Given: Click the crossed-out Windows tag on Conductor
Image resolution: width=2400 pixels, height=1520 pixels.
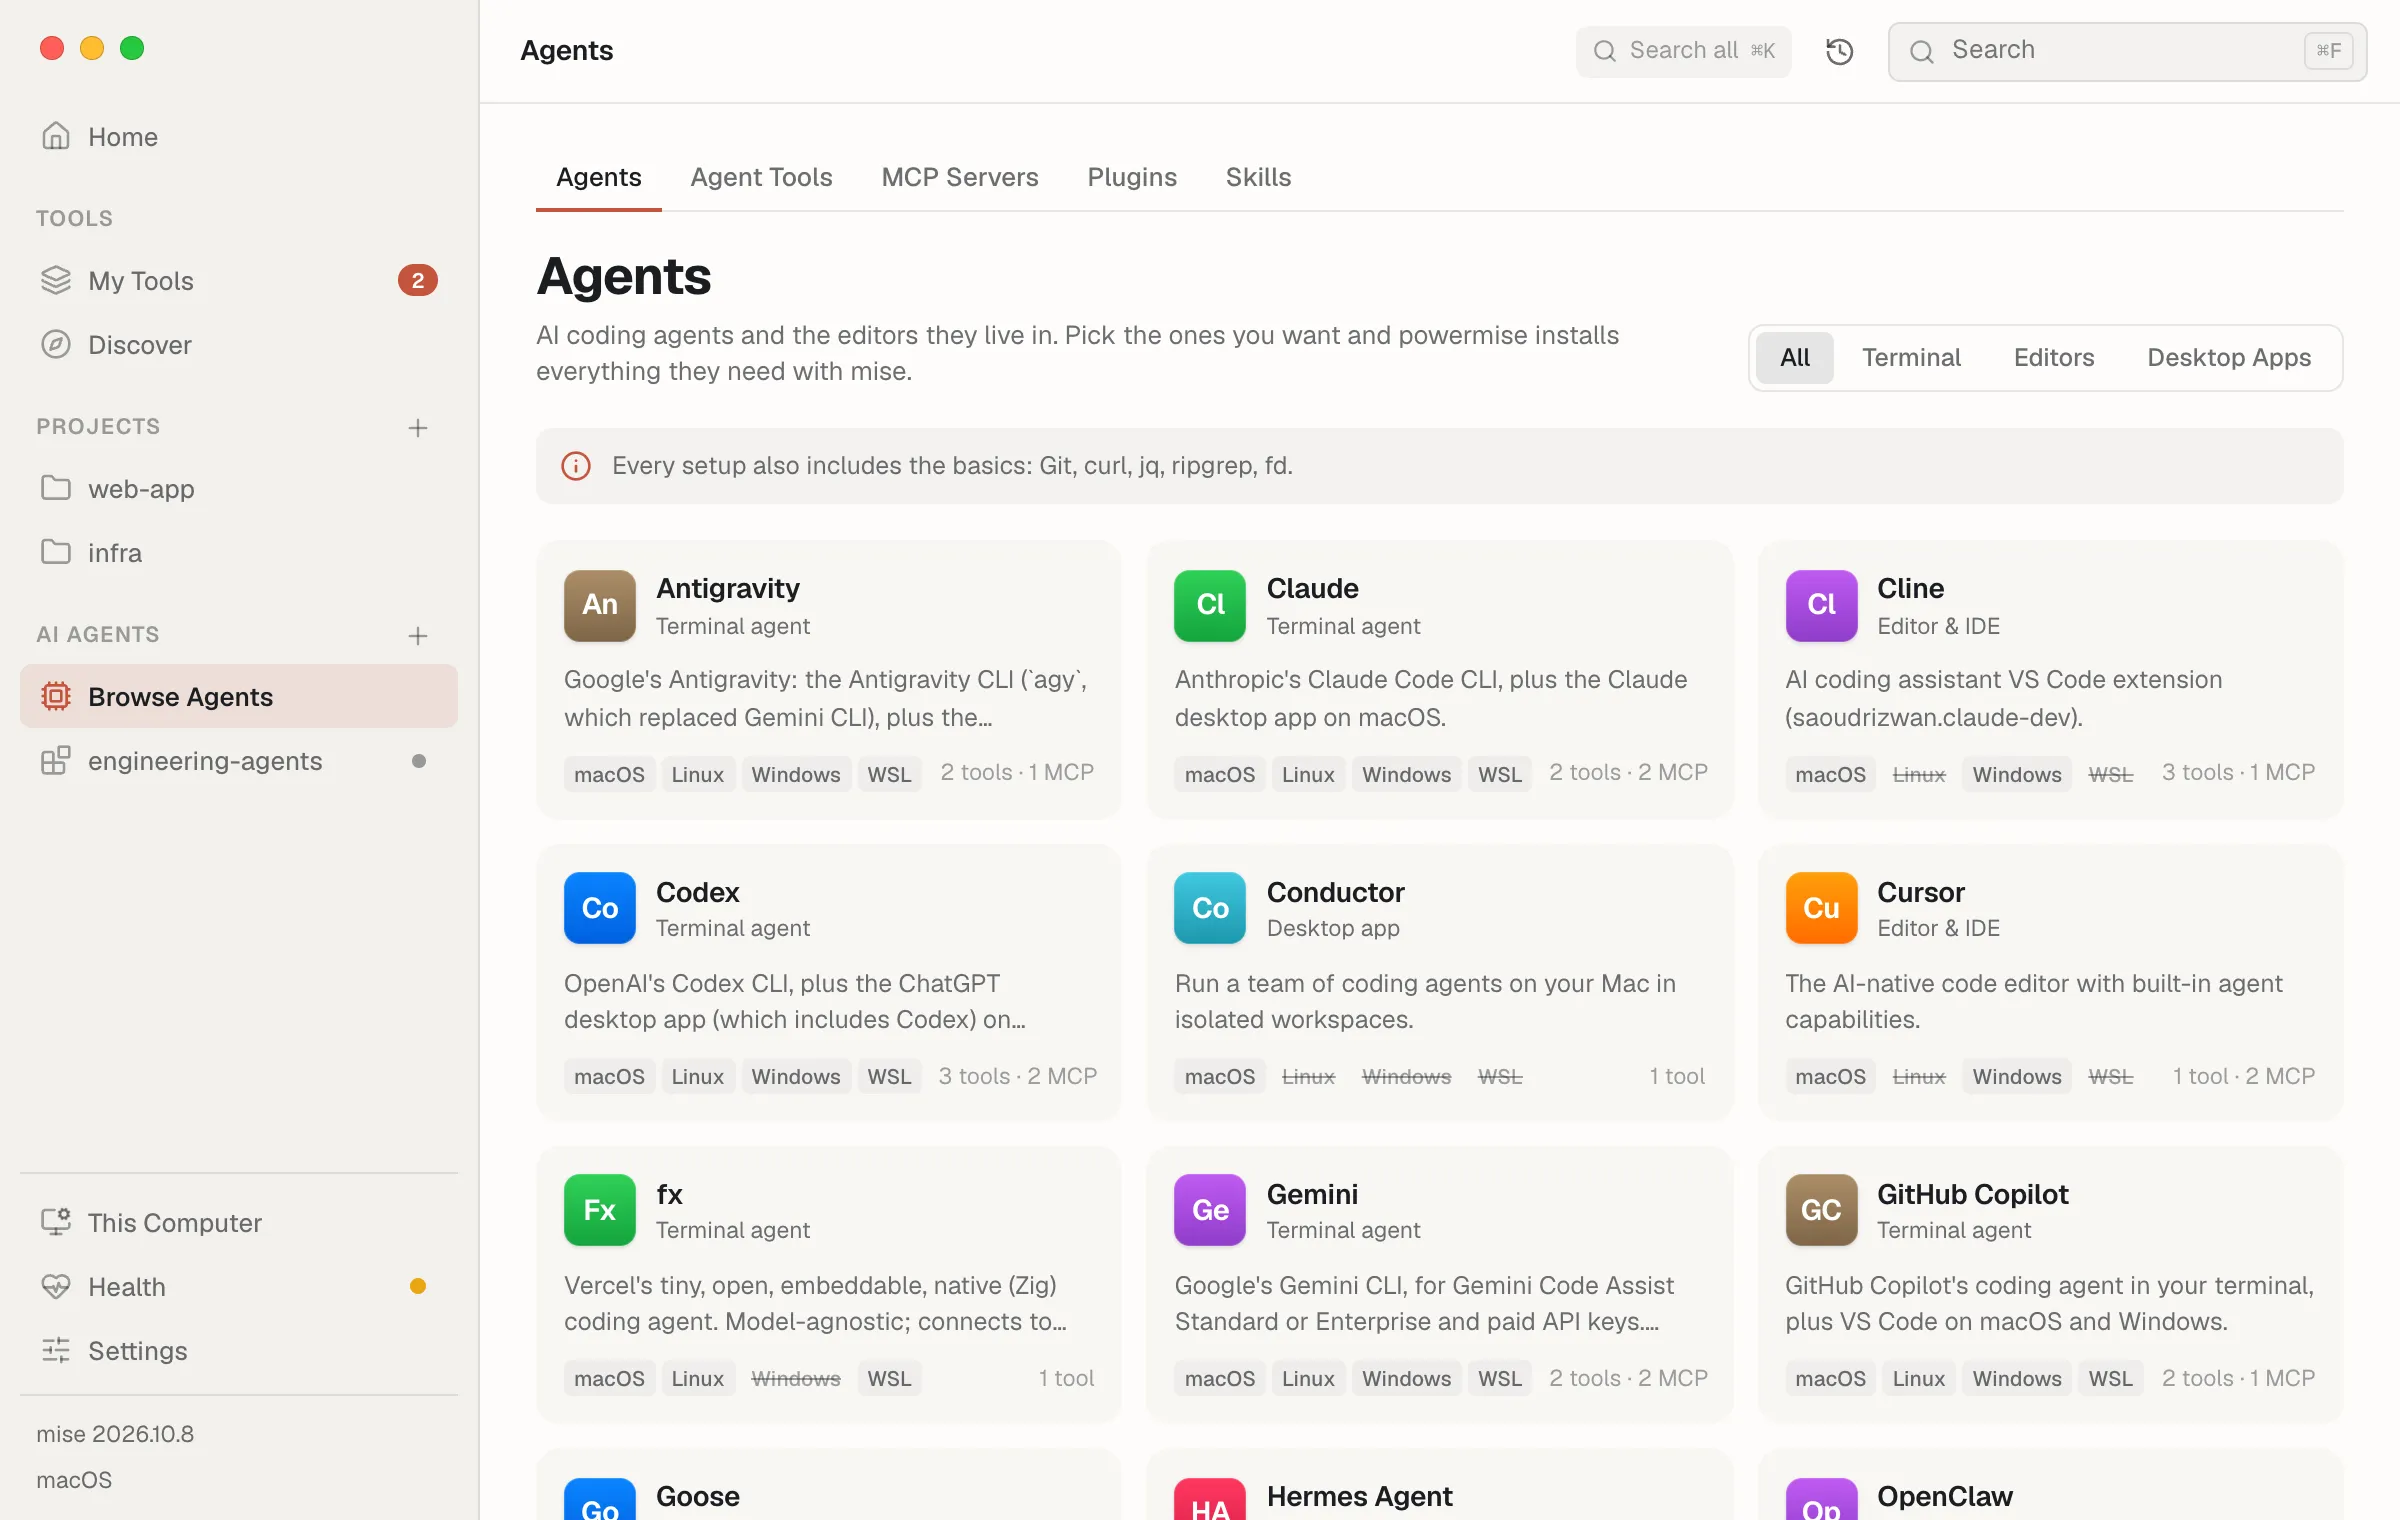Looking at the screenshot, I should point(1406,1076).
